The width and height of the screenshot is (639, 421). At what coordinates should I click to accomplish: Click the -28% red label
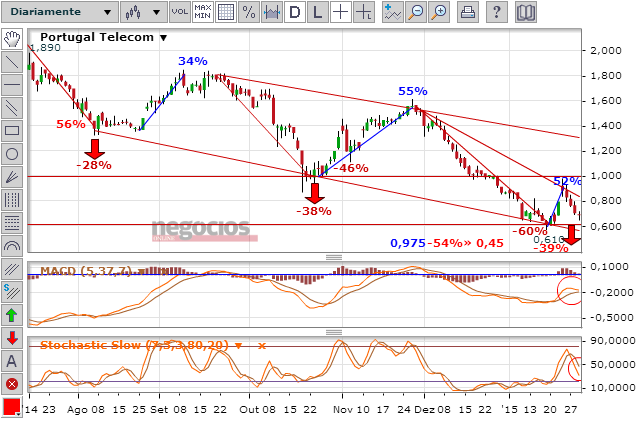[94, 165]
